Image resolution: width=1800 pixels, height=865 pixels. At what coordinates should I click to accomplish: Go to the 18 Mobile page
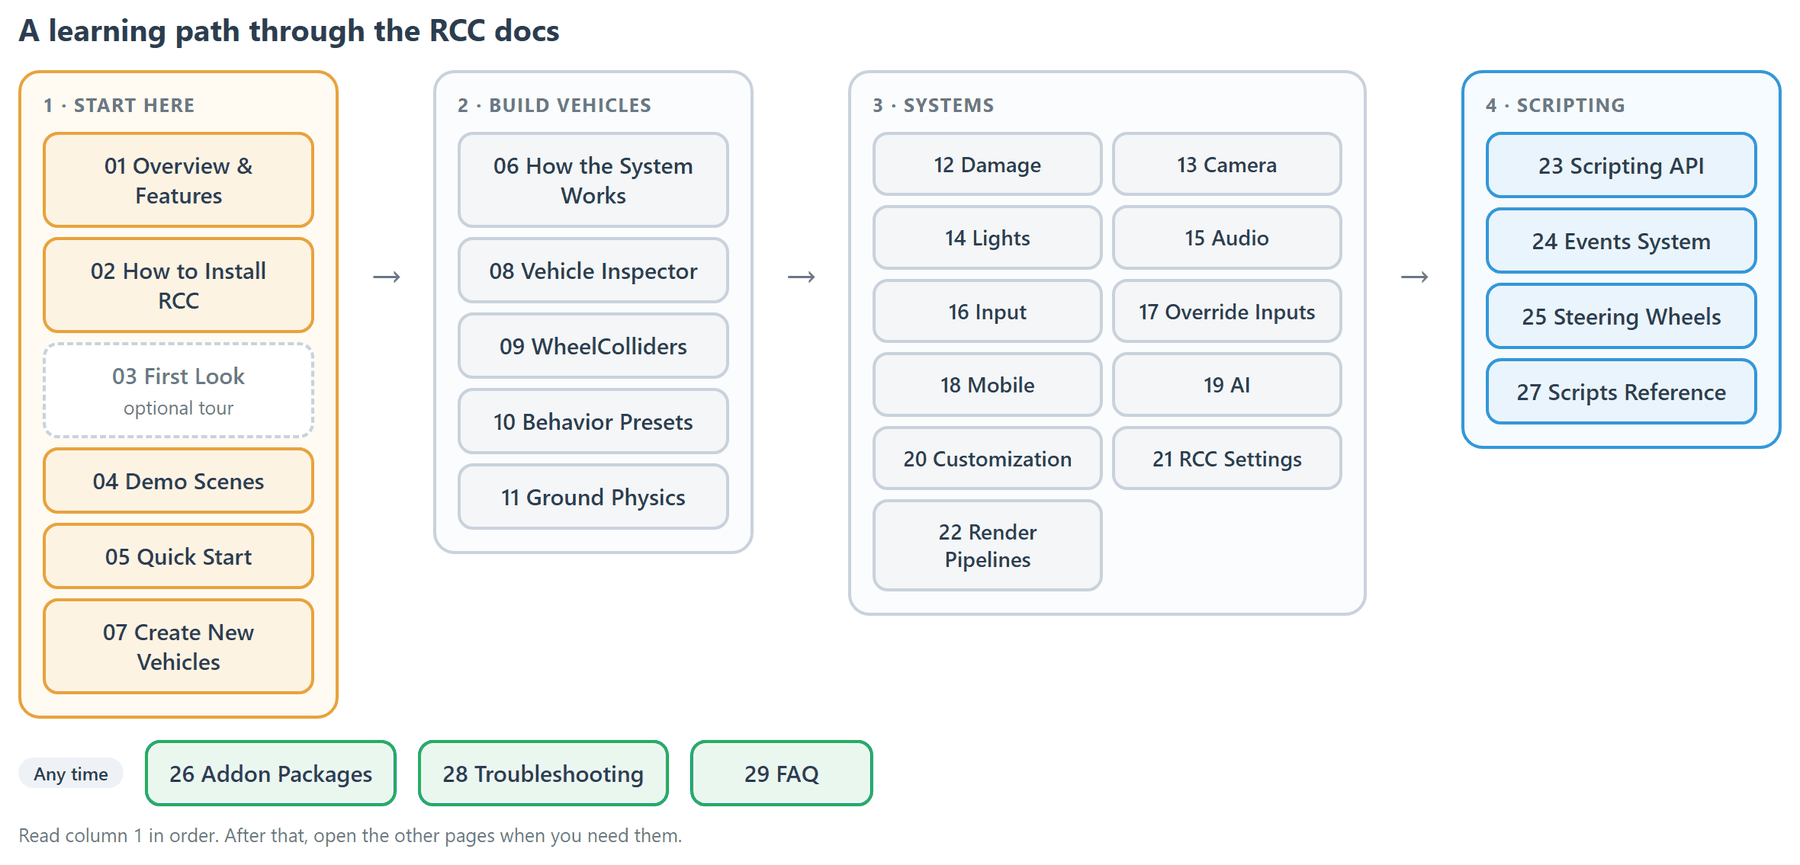[988, 385]
